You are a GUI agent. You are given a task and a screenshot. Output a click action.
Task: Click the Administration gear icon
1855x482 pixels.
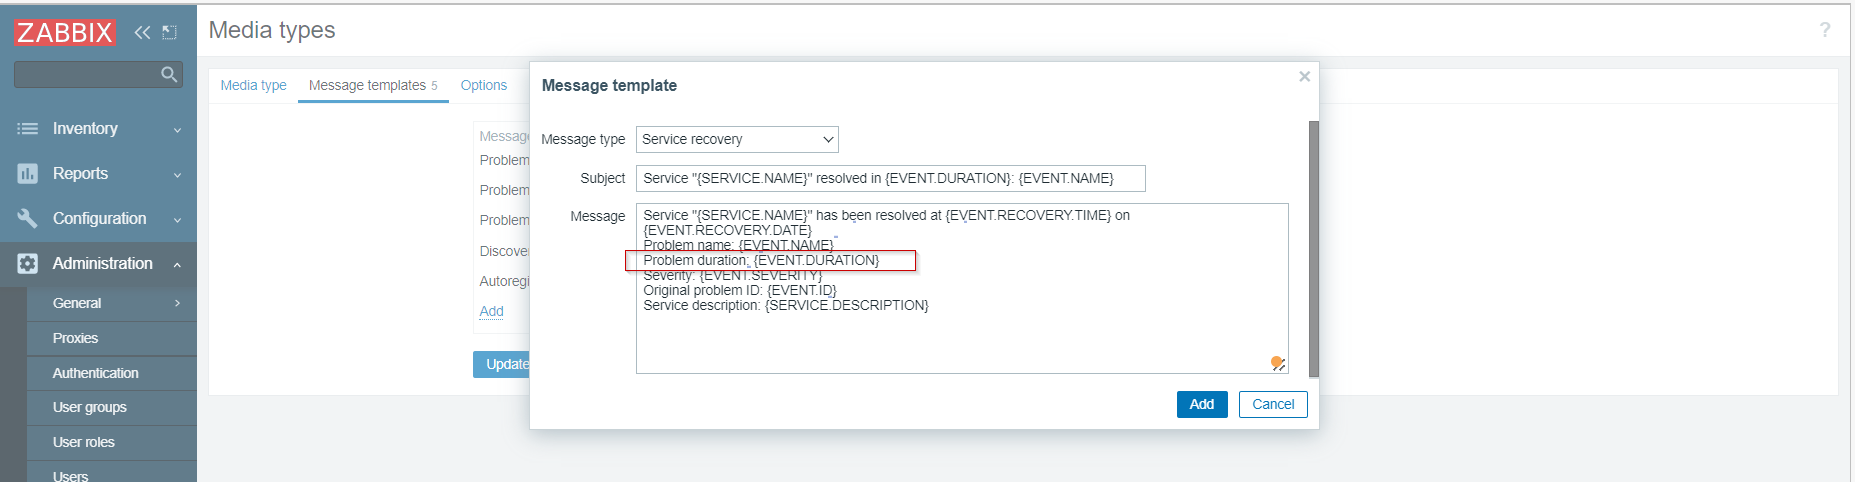27,263
